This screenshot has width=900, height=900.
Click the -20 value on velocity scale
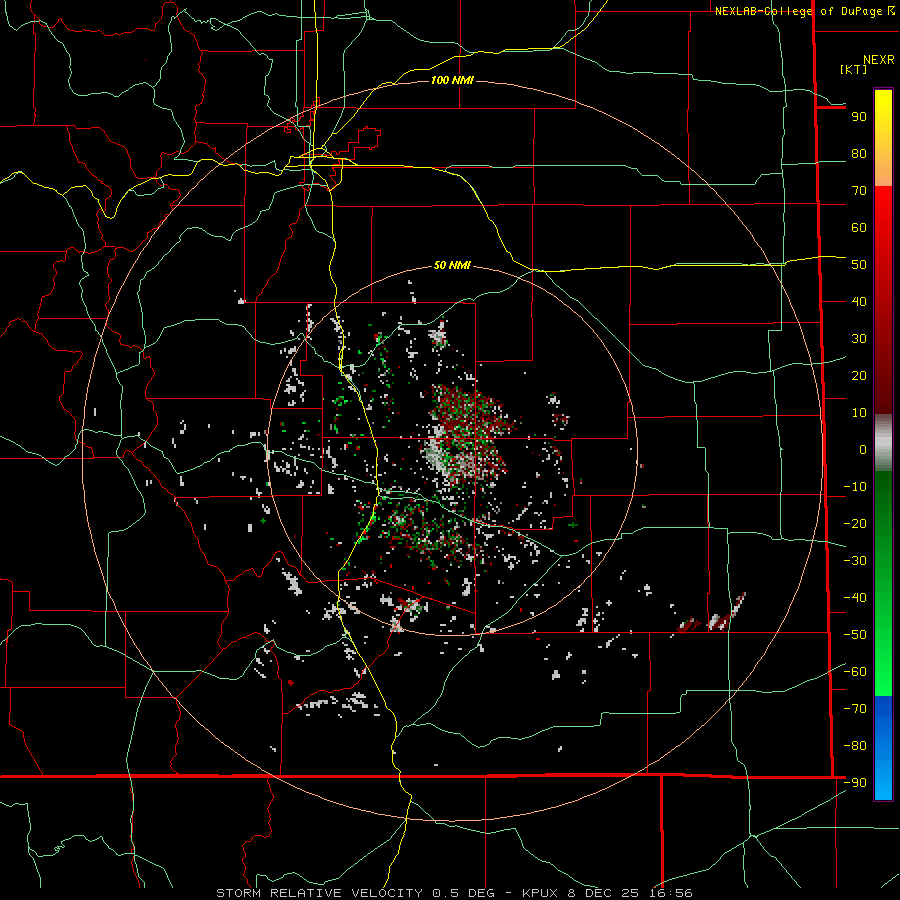tap(855, 524)
